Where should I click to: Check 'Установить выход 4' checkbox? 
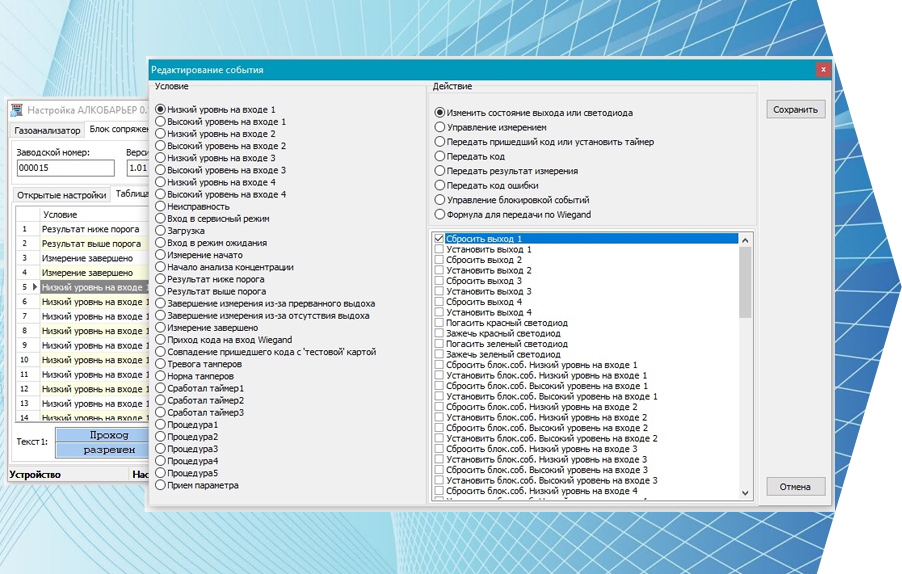439,312
